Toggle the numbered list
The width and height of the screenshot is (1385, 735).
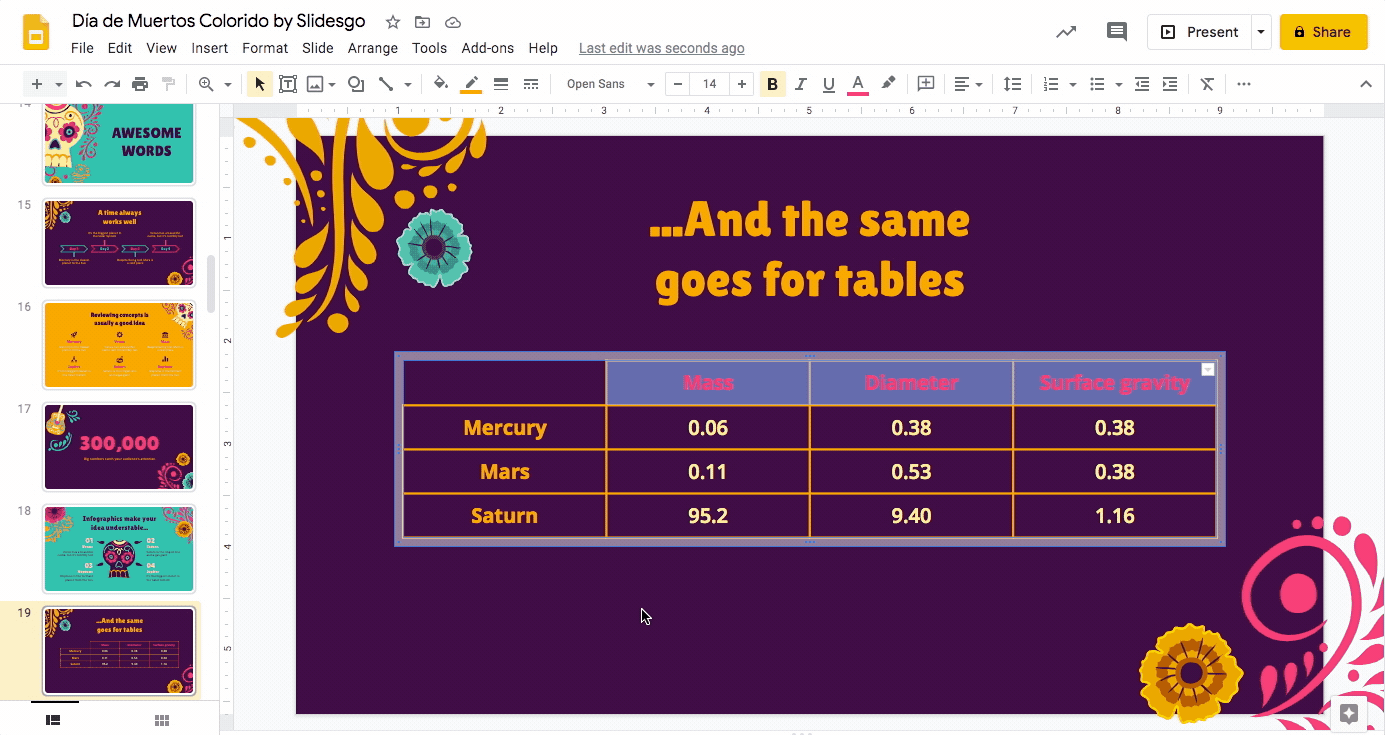[1051, 84]
